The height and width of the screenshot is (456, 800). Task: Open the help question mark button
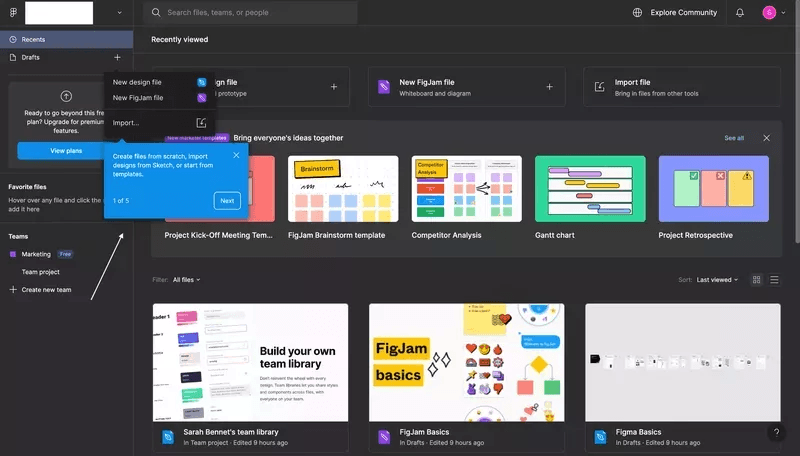[x=777, y=433]
